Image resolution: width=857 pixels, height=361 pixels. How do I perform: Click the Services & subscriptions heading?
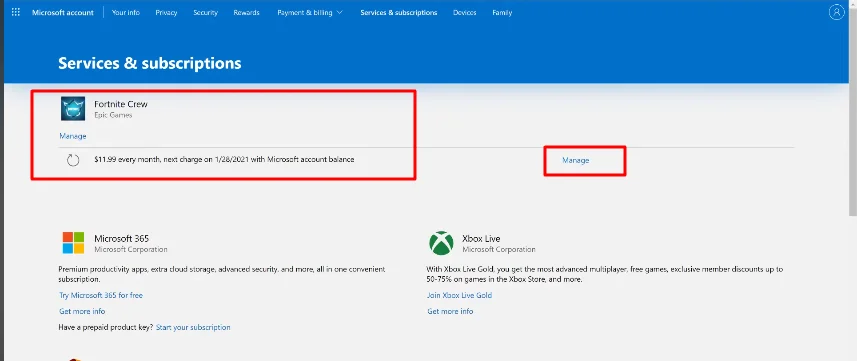(x=150, y=63)
